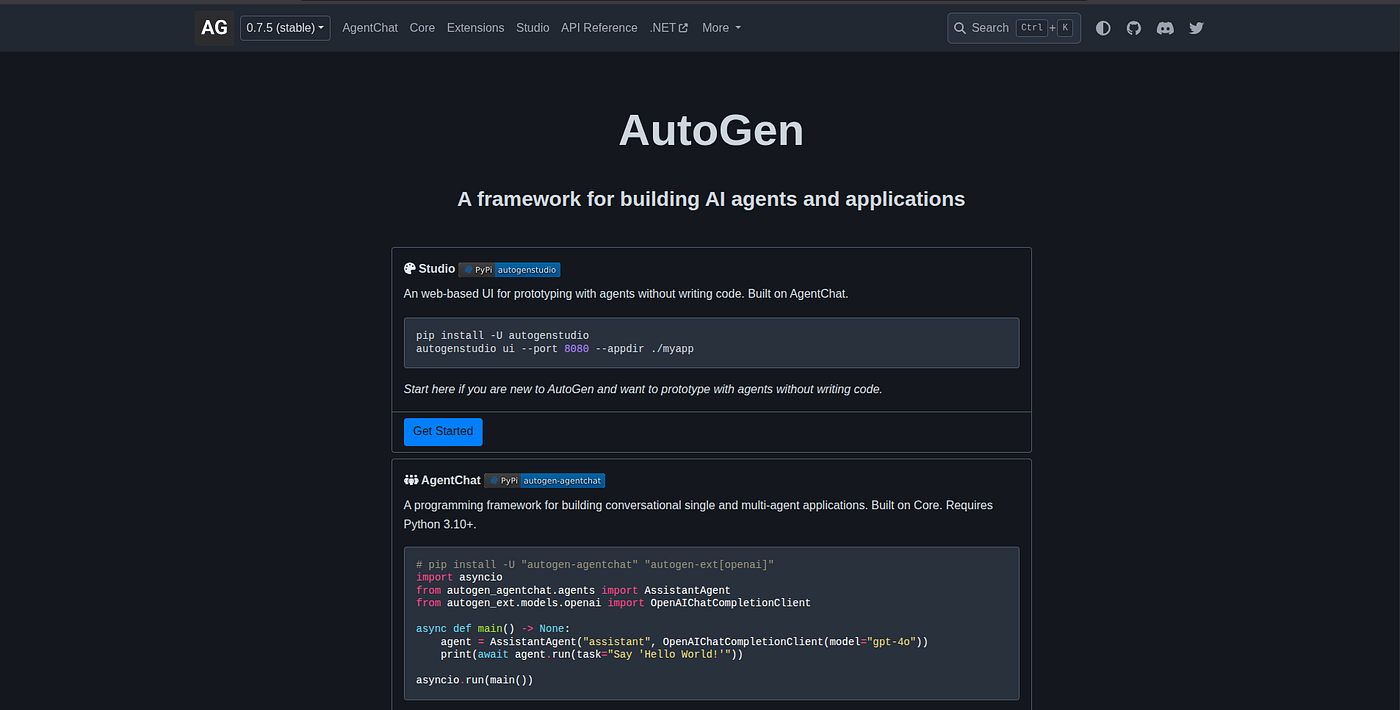Click the people icon beside AgentChat
The width and height of the screenshot is (1400, 710).
coord(411,480)
